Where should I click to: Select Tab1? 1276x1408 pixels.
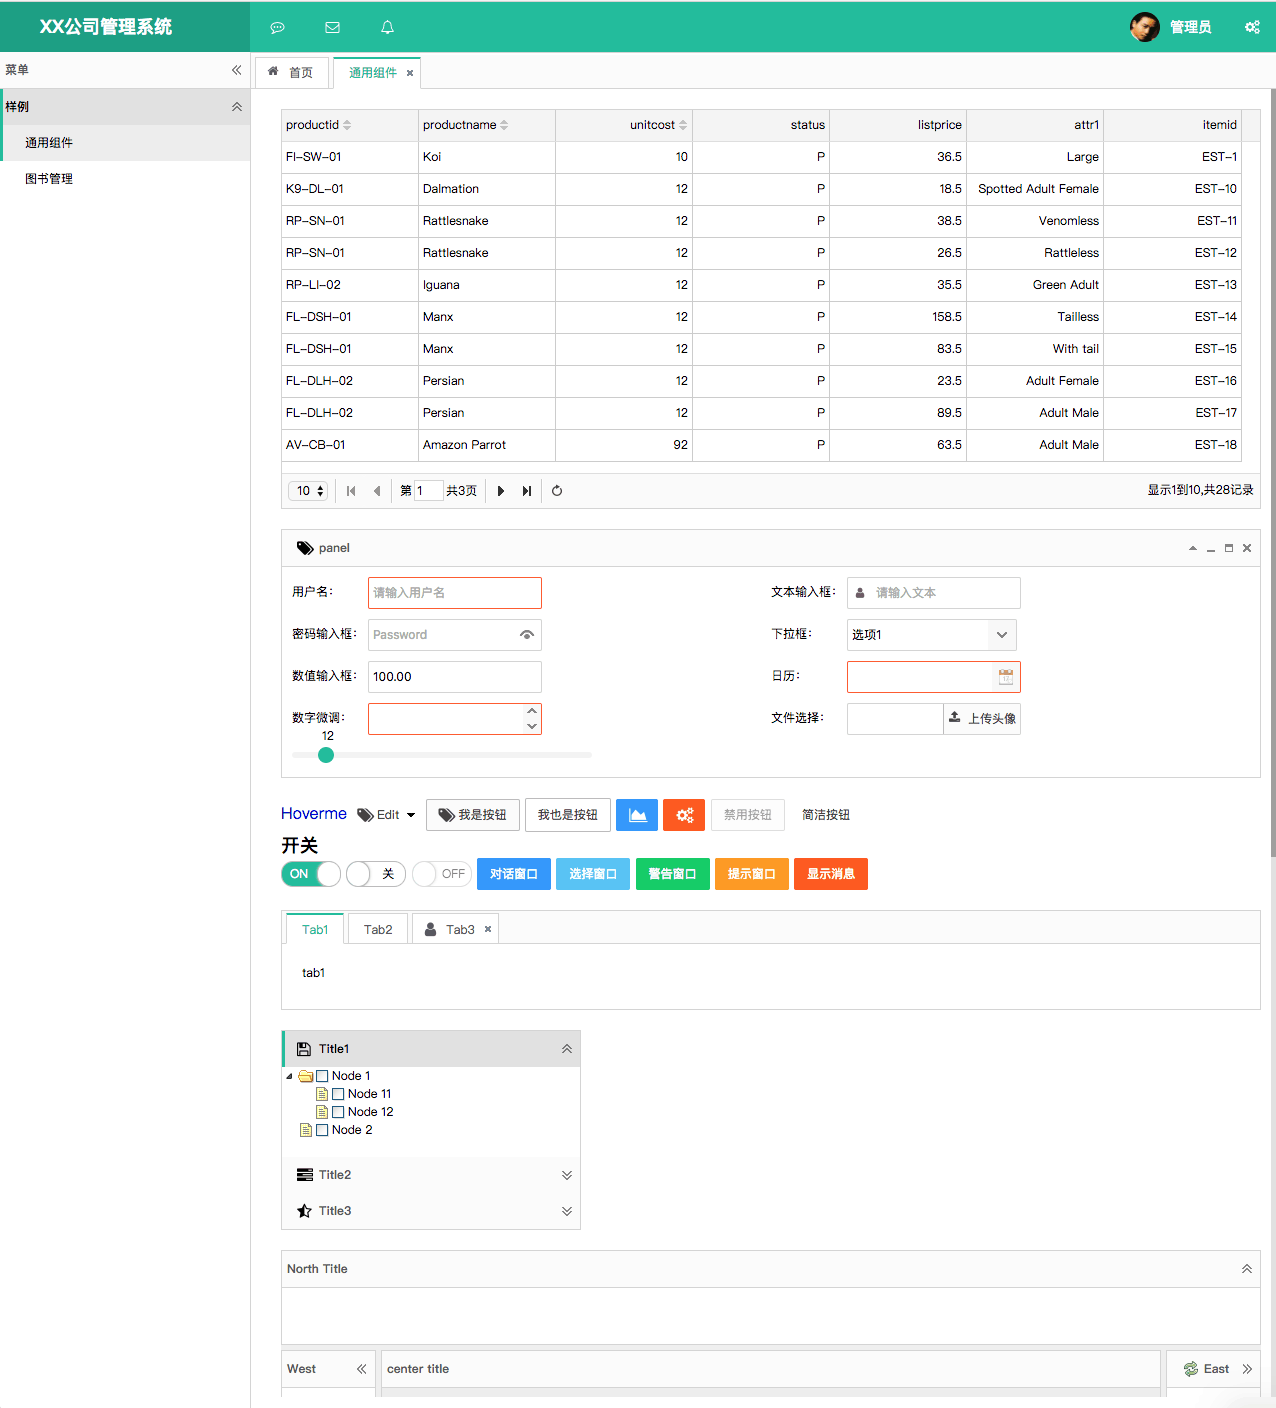point(315,929)
